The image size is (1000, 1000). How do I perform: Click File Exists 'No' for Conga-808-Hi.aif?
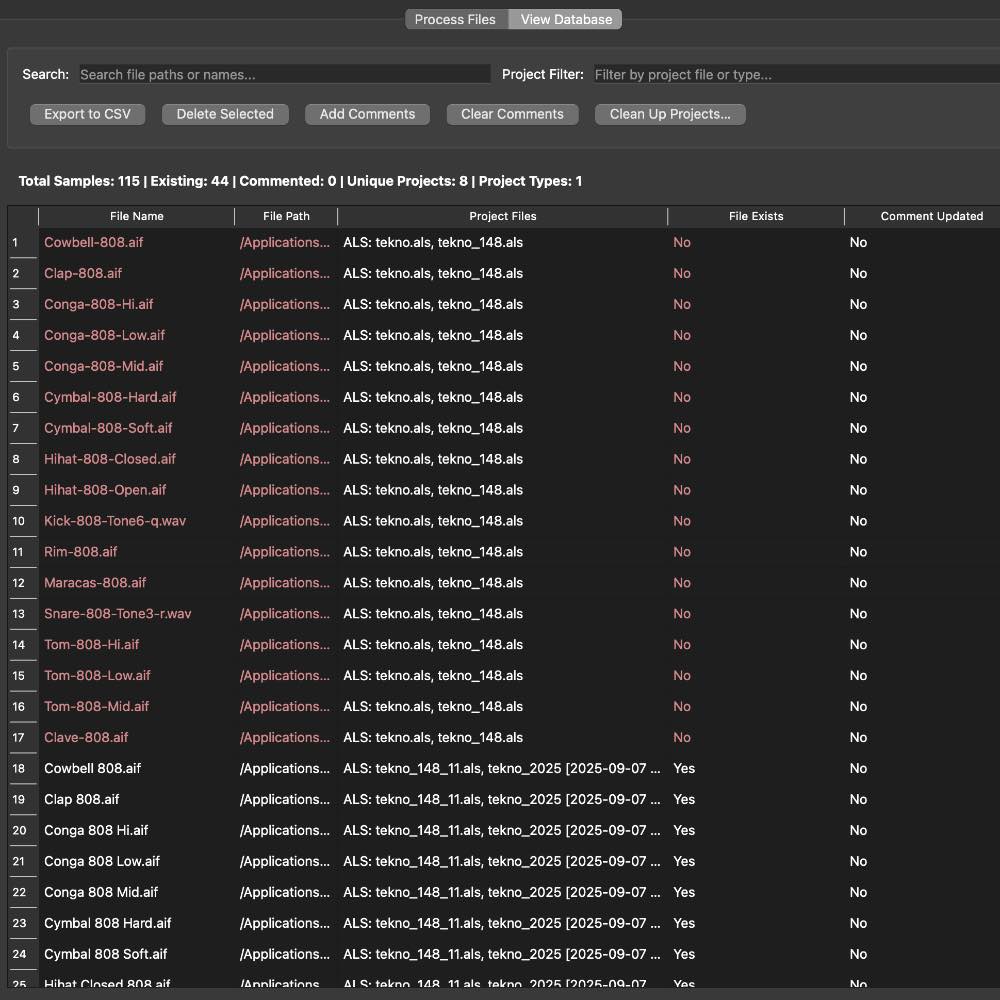pos(682,304)
